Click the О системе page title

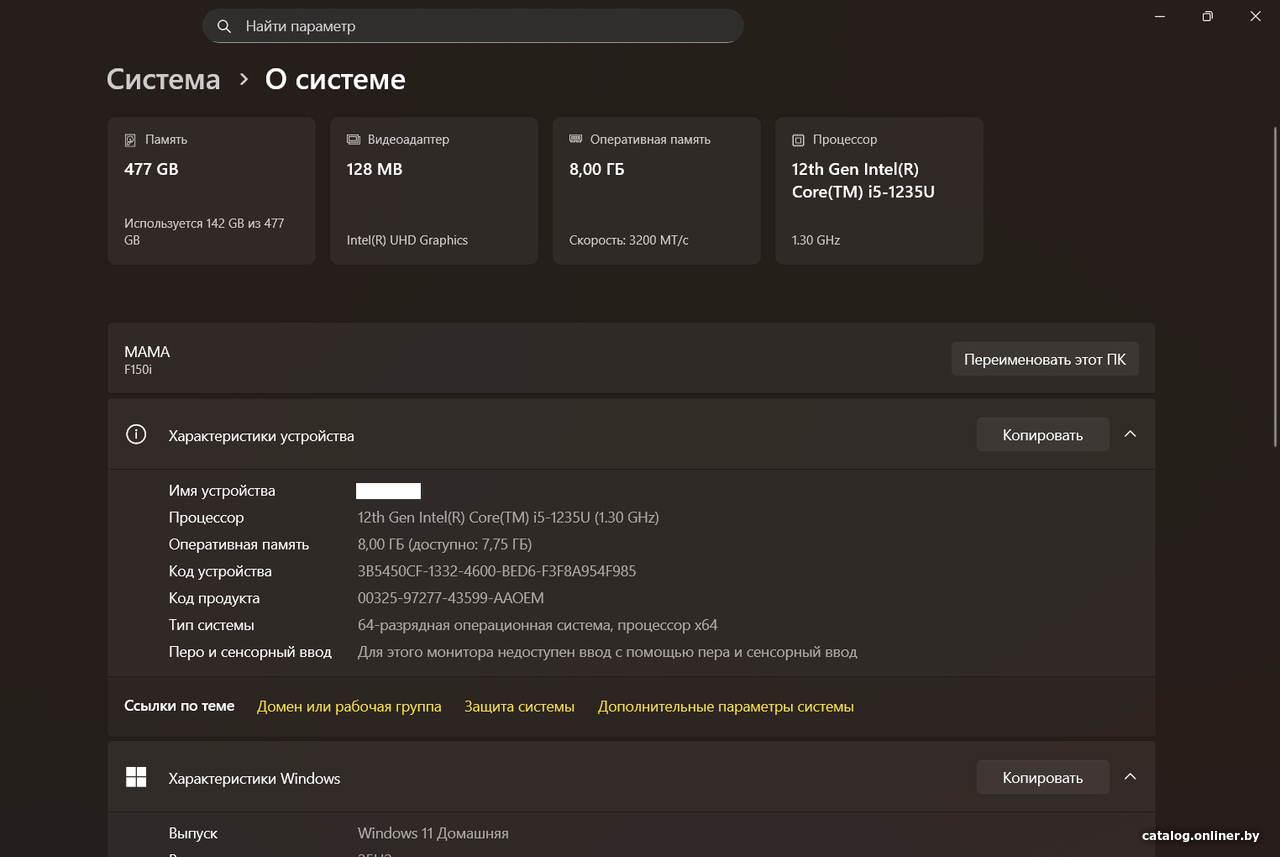335,80
